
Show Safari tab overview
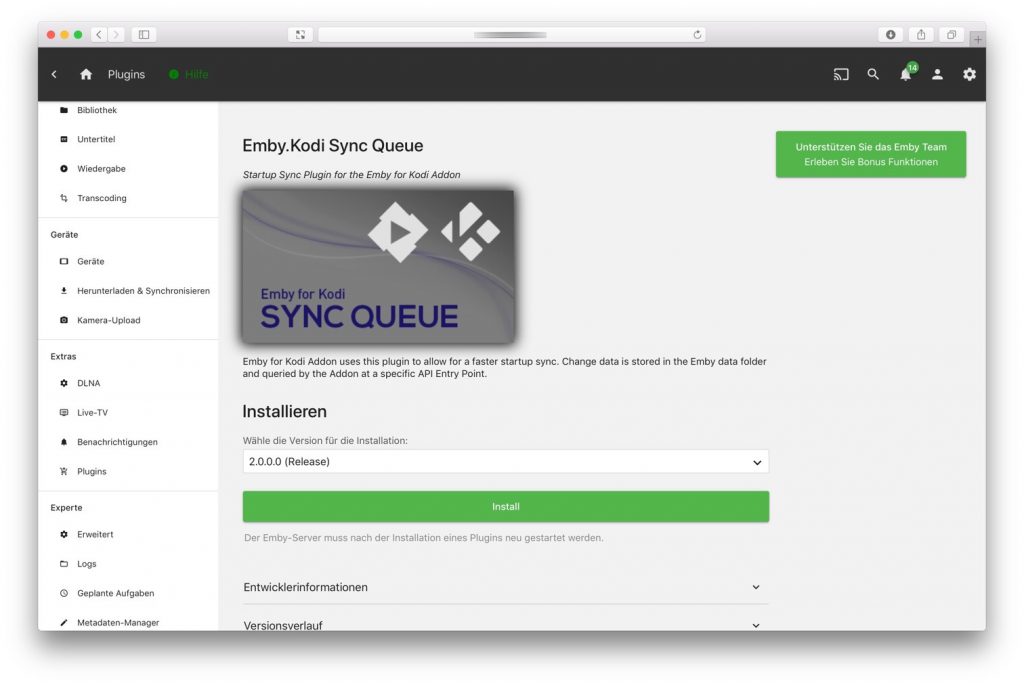click(x=952, y=35)
